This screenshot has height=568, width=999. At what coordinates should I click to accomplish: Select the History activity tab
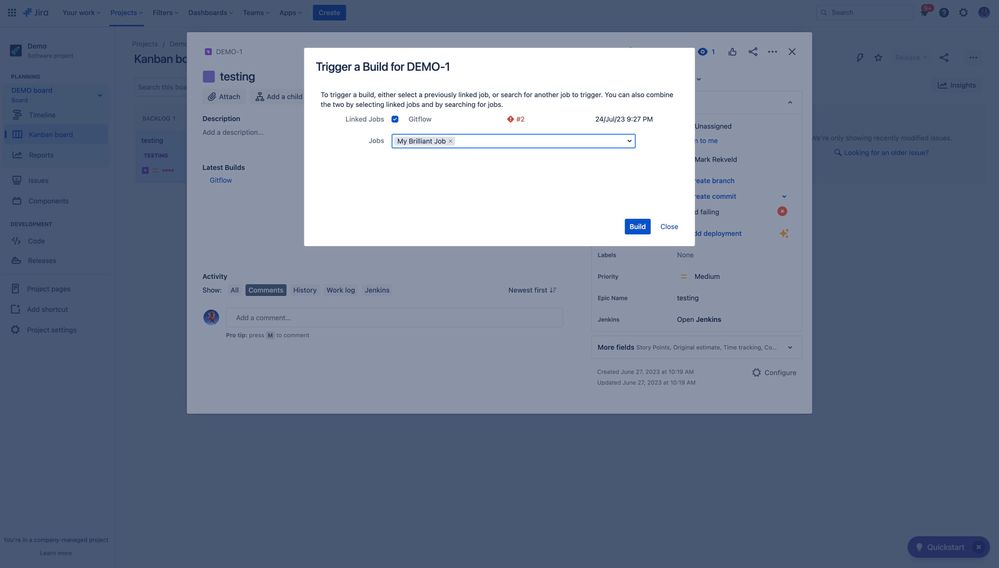pyautogui.click(x=305, y=290)
